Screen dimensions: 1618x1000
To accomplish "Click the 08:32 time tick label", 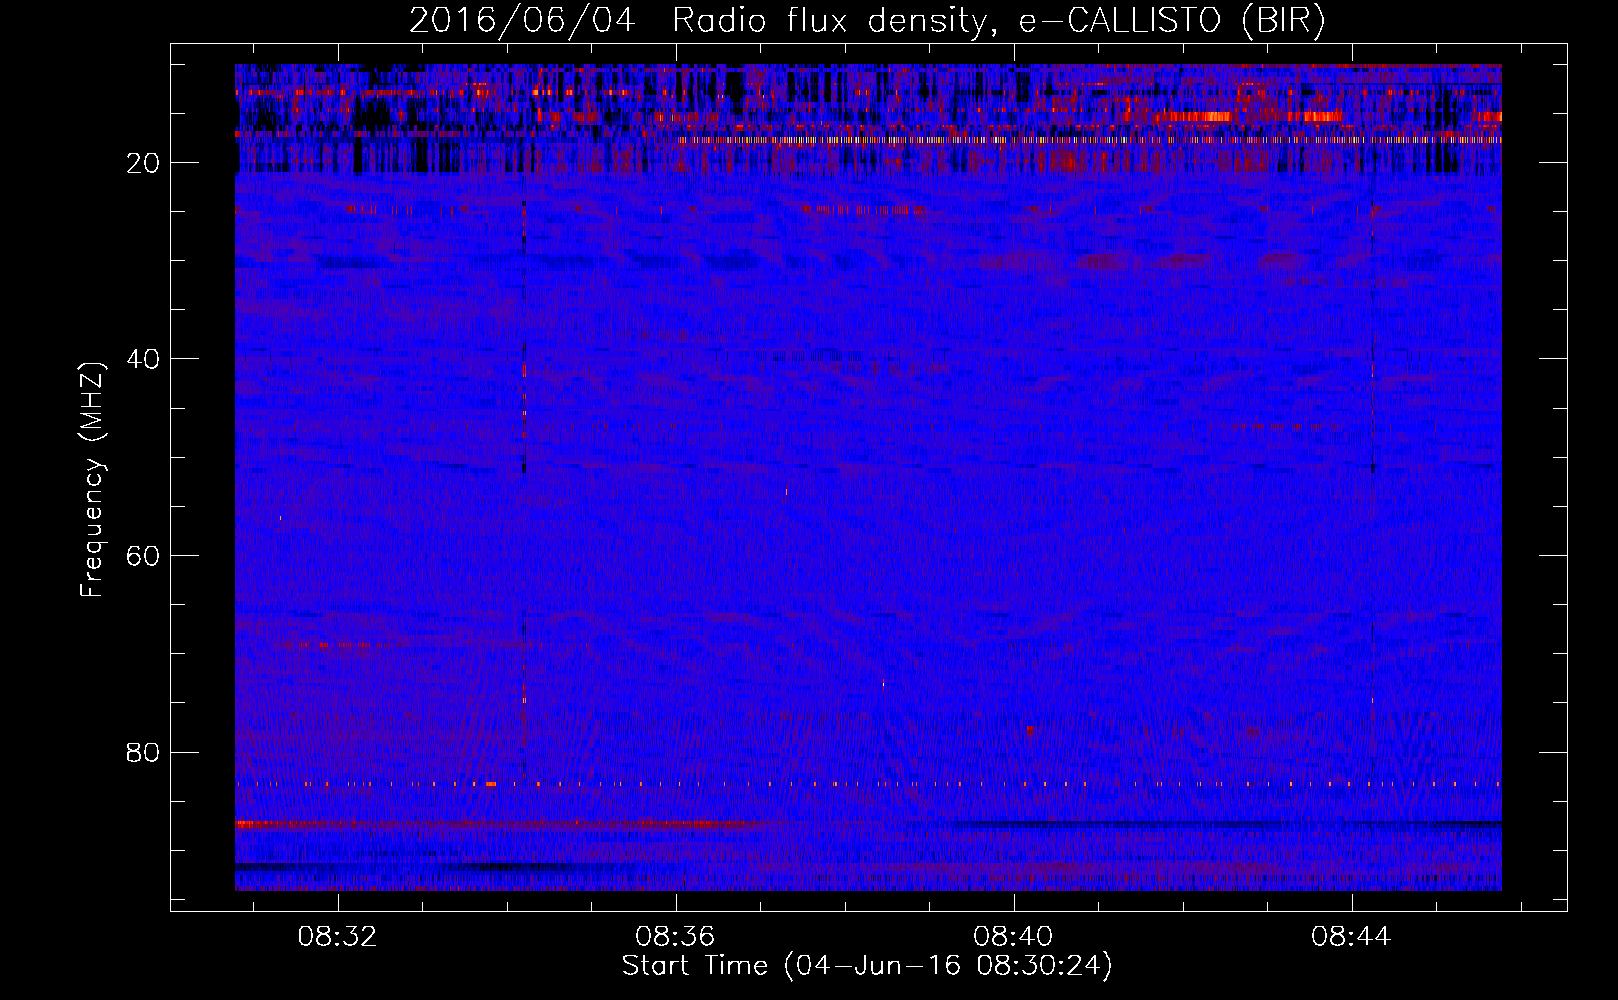I will tap(338, 937).
